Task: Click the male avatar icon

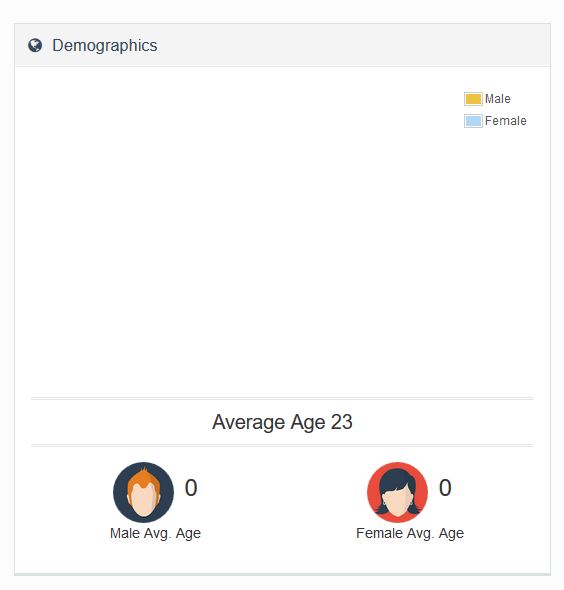Action: 143,492
